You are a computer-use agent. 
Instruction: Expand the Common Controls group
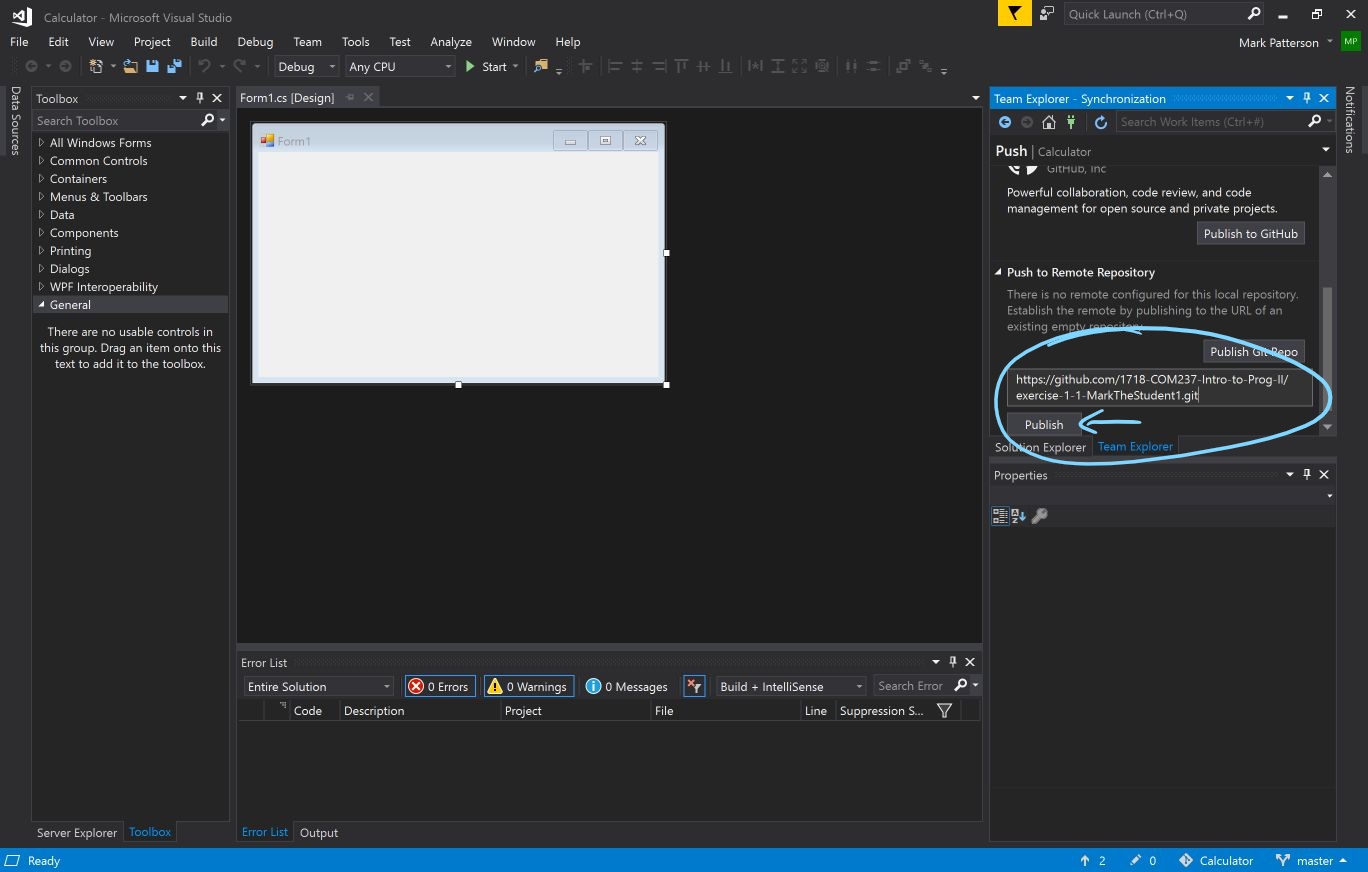pos(41,161)
